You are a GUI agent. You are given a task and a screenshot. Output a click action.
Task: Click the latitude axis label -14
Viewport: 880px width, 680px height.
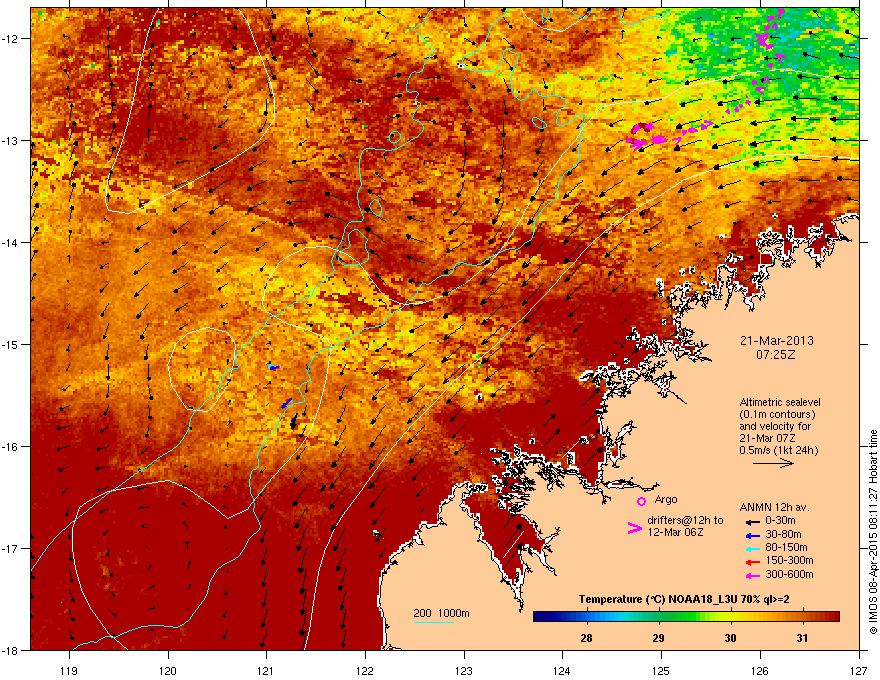point(11,242)
